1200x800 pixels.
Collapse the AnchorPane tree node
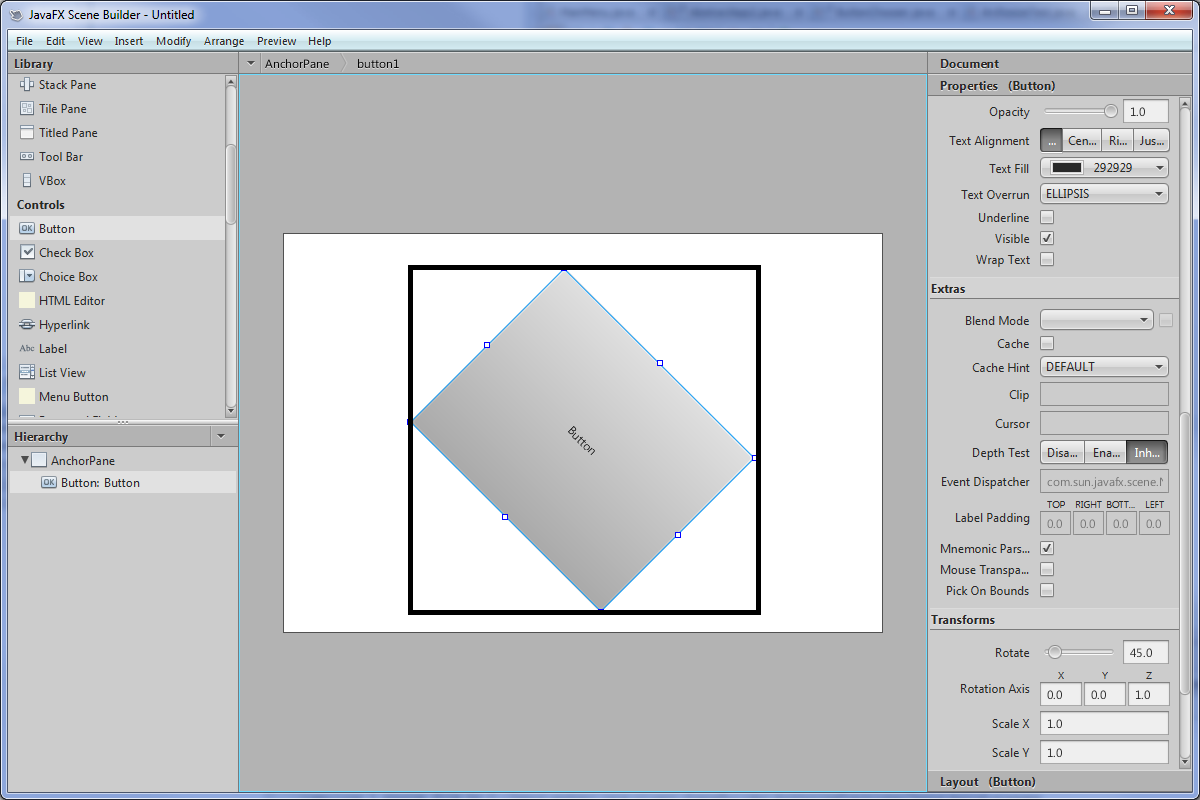(x=25, y=461)
